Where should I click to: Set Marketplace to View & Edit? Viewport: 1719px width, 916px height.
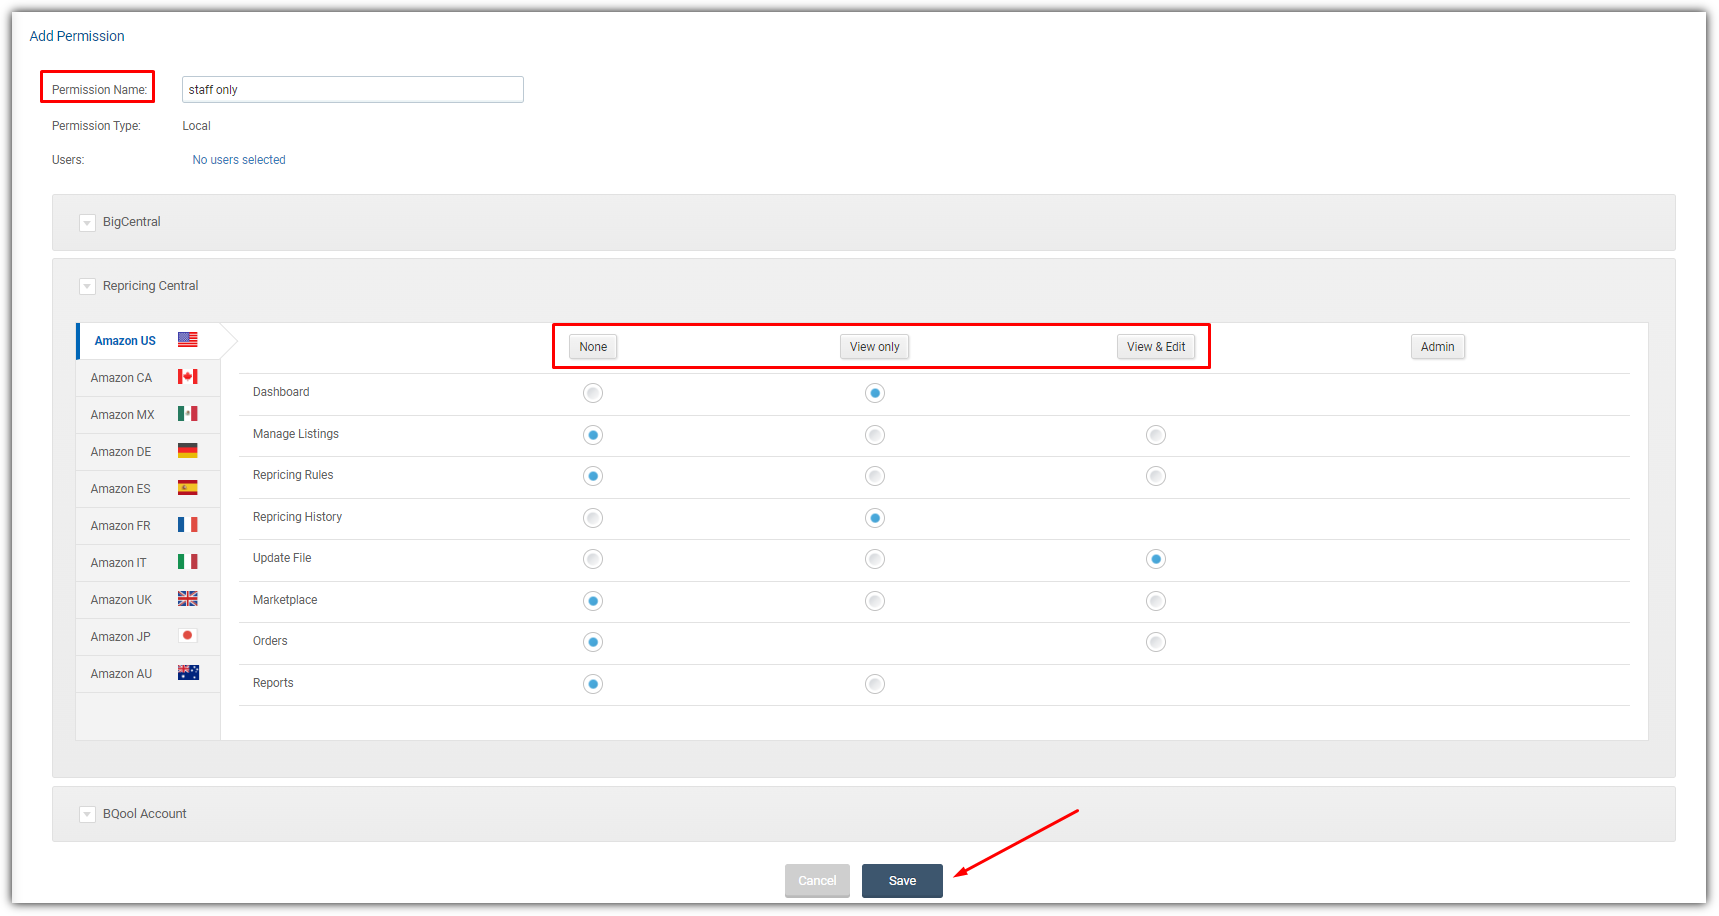click(1156, 601)
